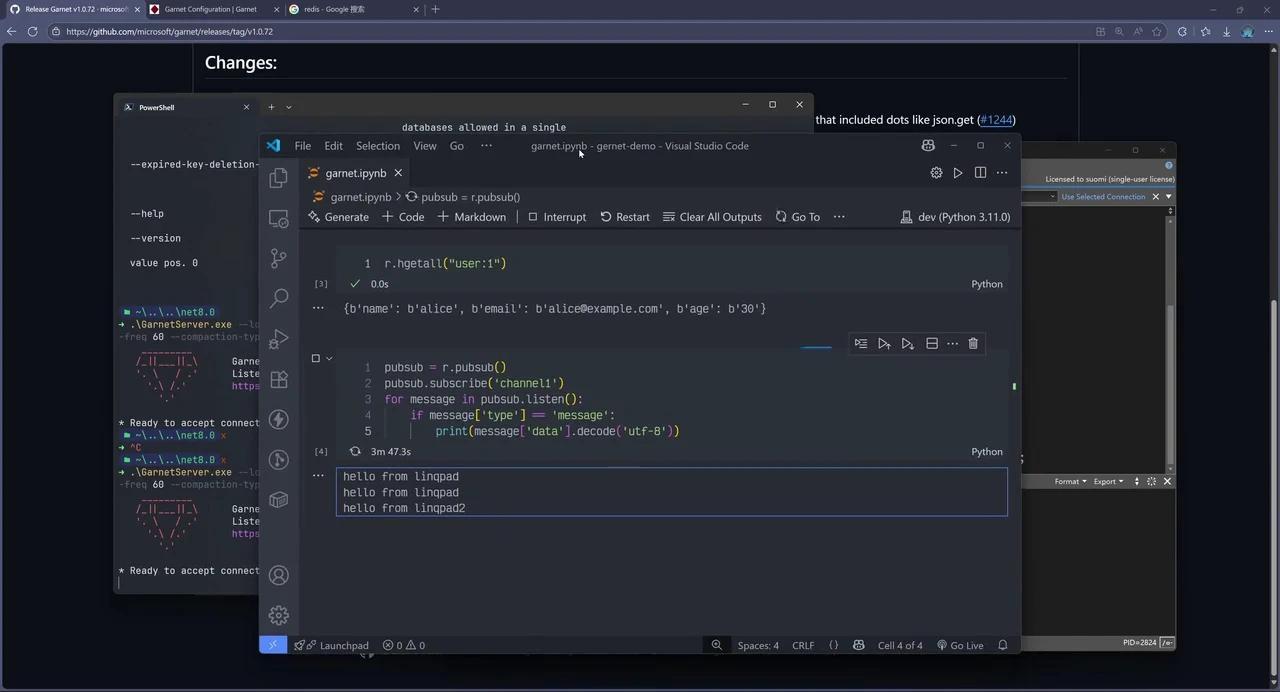Toggle split editor layout button
The image size is (1280, 692).
980,173
